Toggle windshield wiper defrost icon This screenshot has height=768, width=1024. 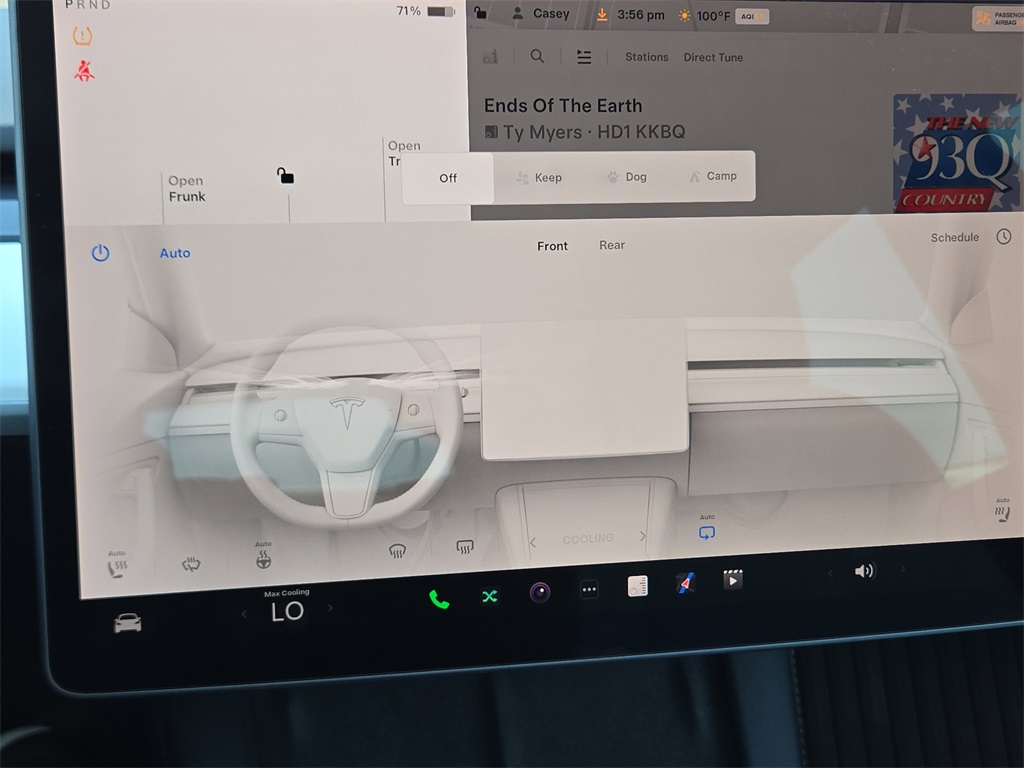pos(191,564)
